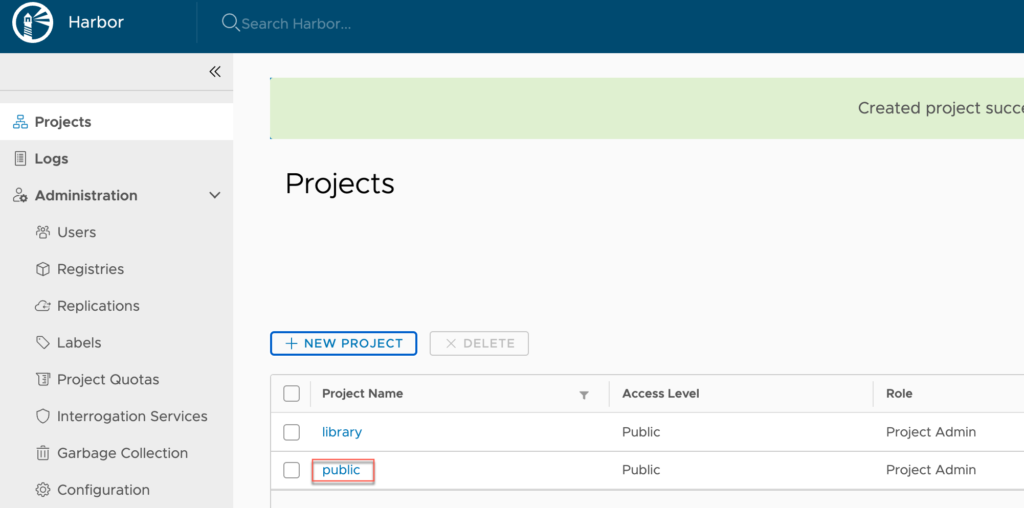Click the Garbage Collection trash icon
The image size is (1024, 508).
43,453
